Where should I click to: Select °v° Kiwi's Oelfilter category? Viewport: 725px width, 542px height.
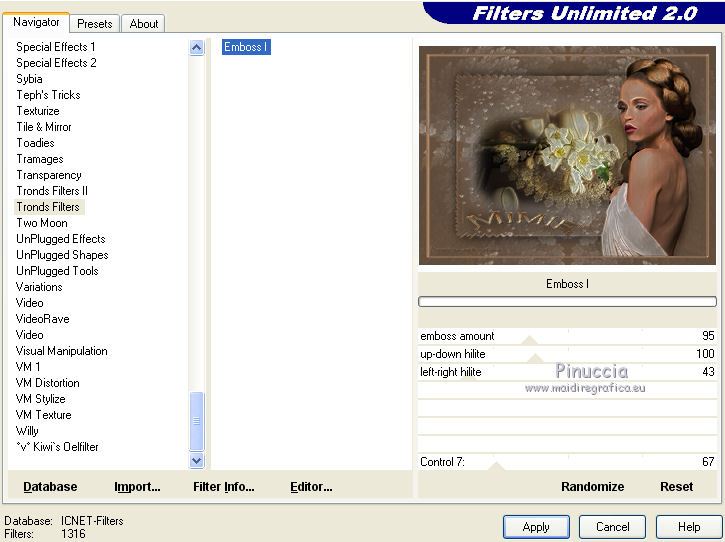57,447
